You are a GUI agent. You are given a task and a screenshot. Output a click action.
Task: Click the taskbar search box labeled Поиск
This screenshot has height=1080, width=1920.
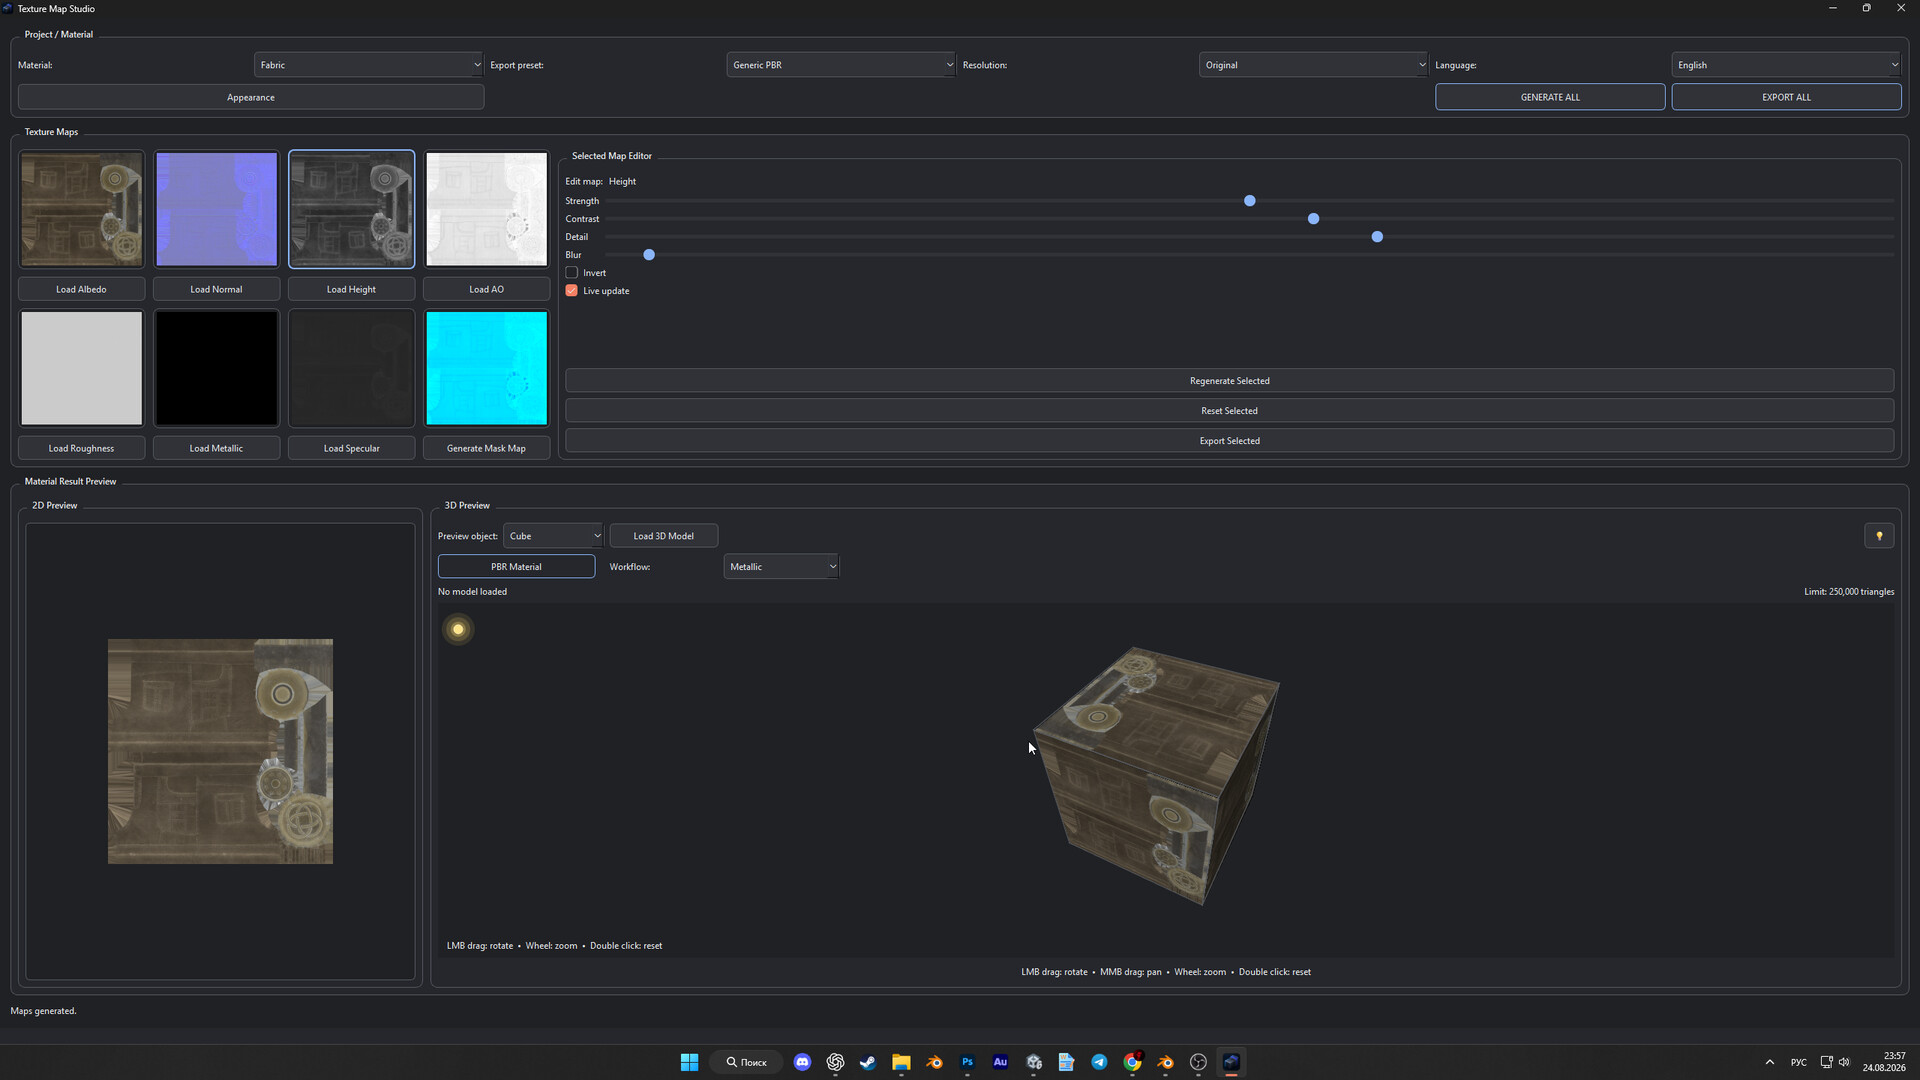[747, 1062]
